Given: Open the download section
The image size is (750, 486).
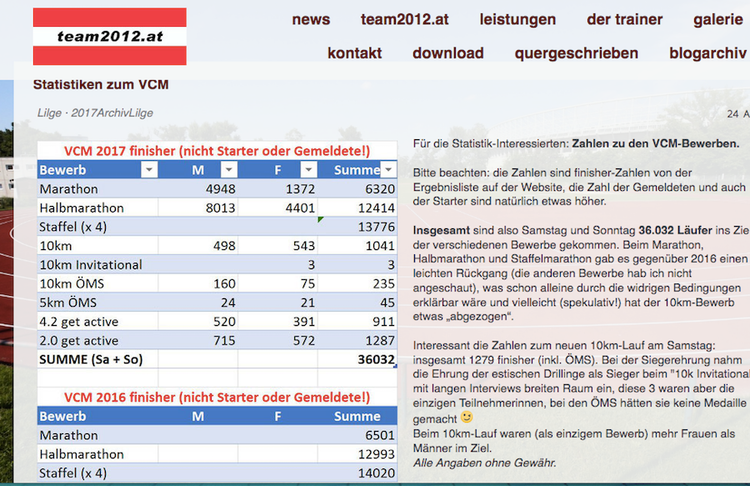Looking at the screenshot, I should (448, 53).
